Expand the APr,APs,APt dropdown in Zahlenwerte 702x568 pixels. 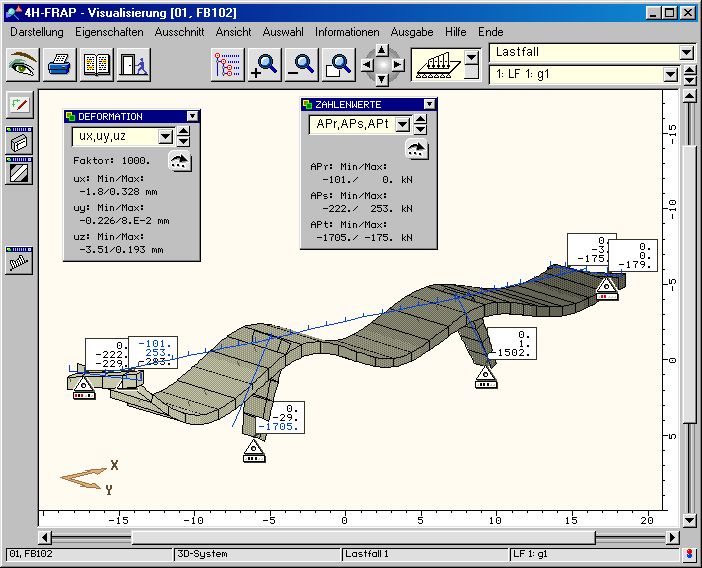402,124
